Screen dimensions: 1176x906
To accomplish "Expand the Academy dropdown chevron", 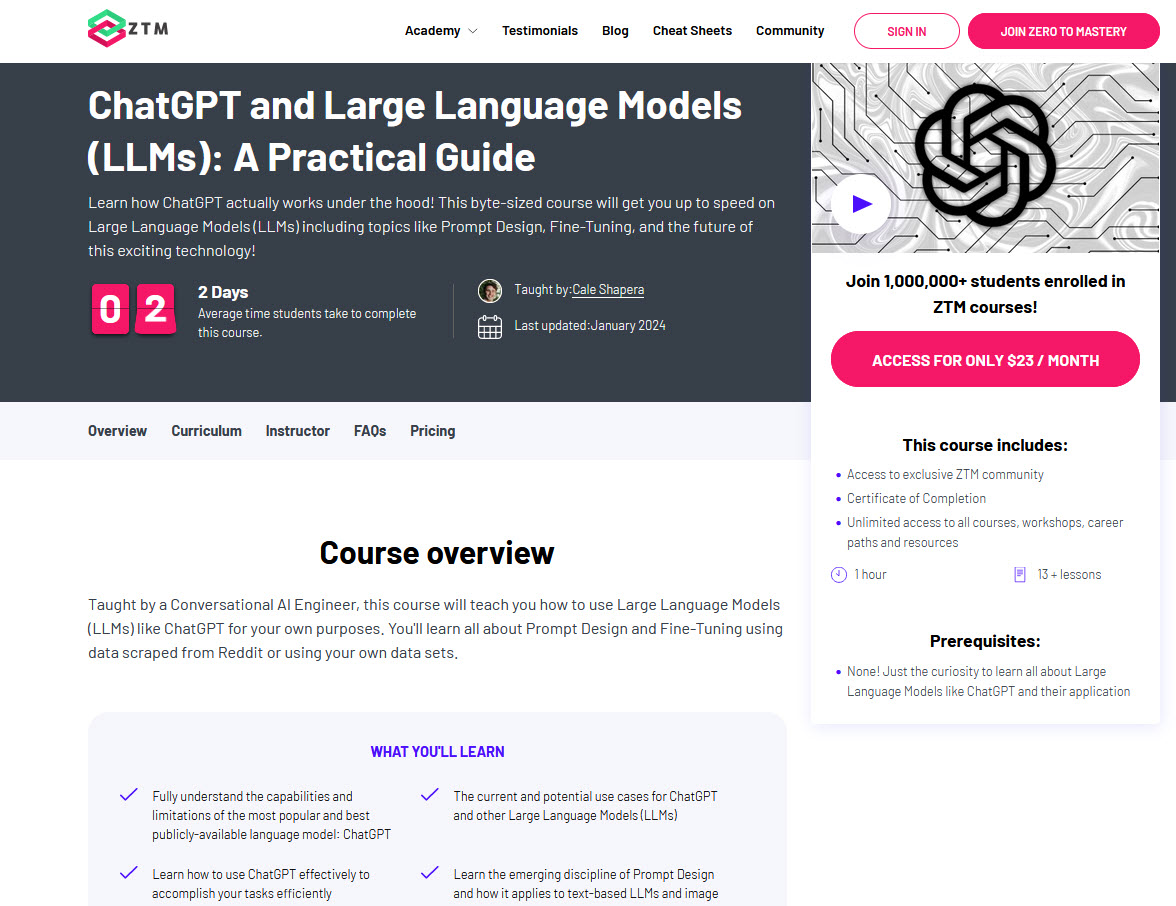I will (472, 31).
